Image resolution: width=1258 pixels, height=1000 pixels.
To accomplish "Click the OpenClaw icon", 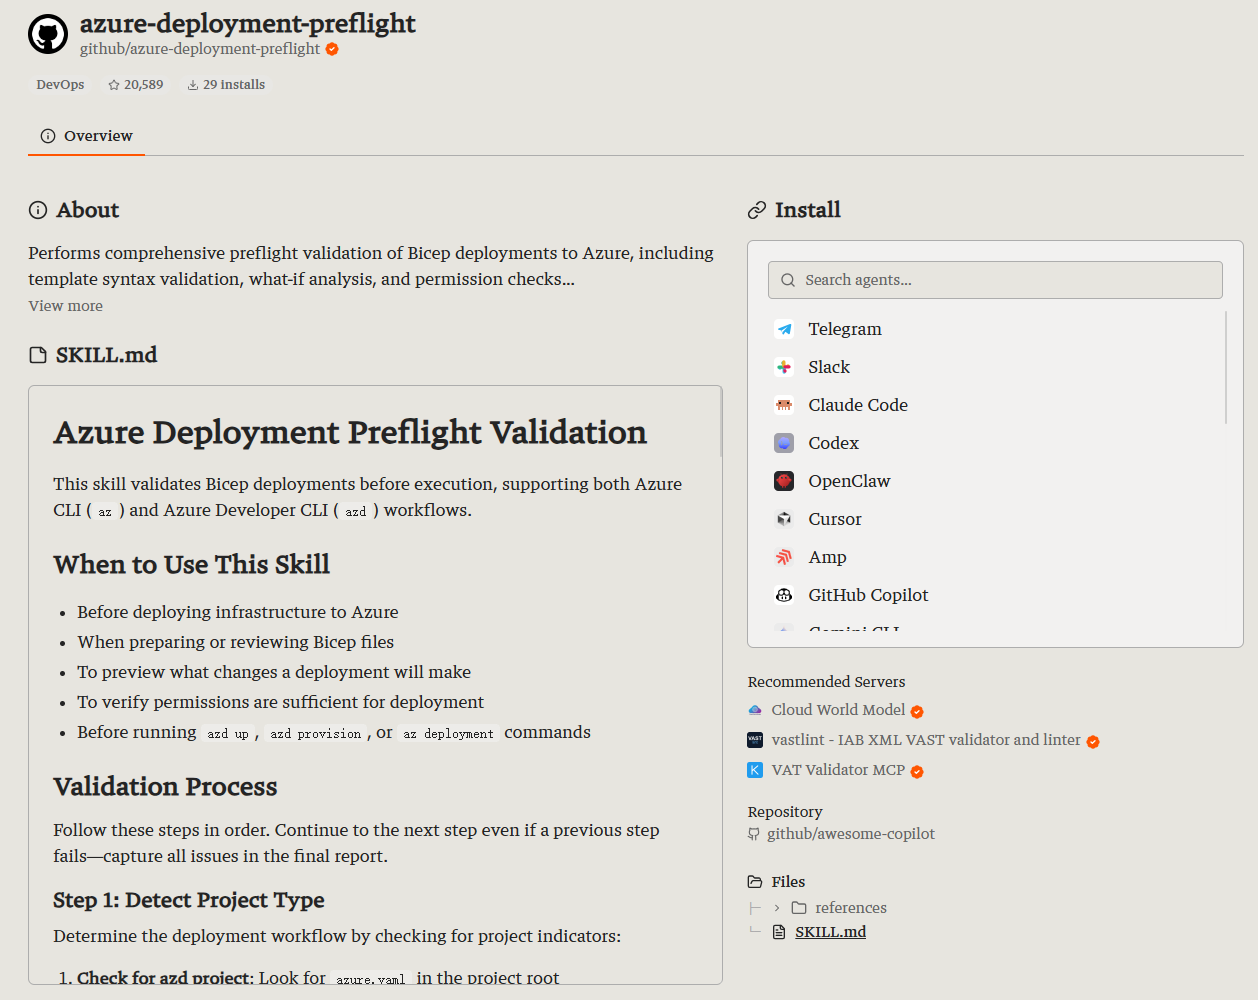I will coord(784,481).
